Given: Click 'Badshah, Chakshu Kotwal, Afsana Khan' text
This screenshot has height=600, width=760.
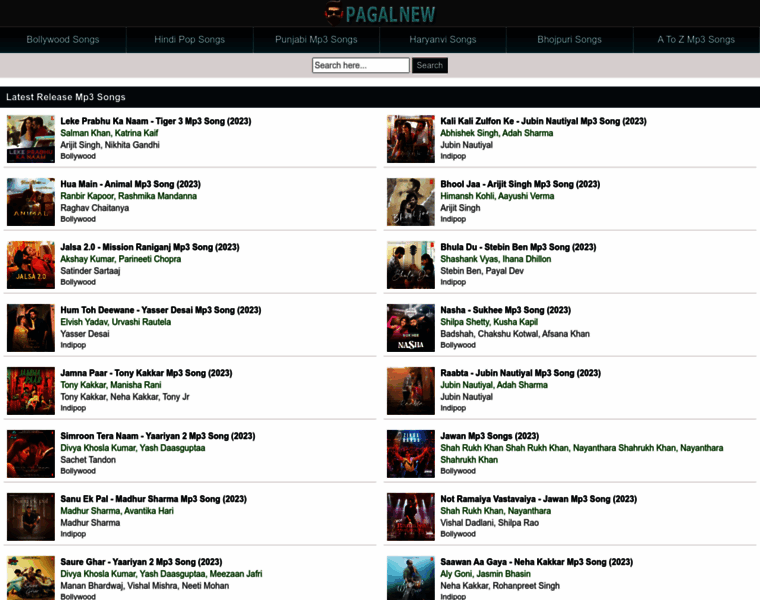Looking at the screenshot, I should point(515,334).
